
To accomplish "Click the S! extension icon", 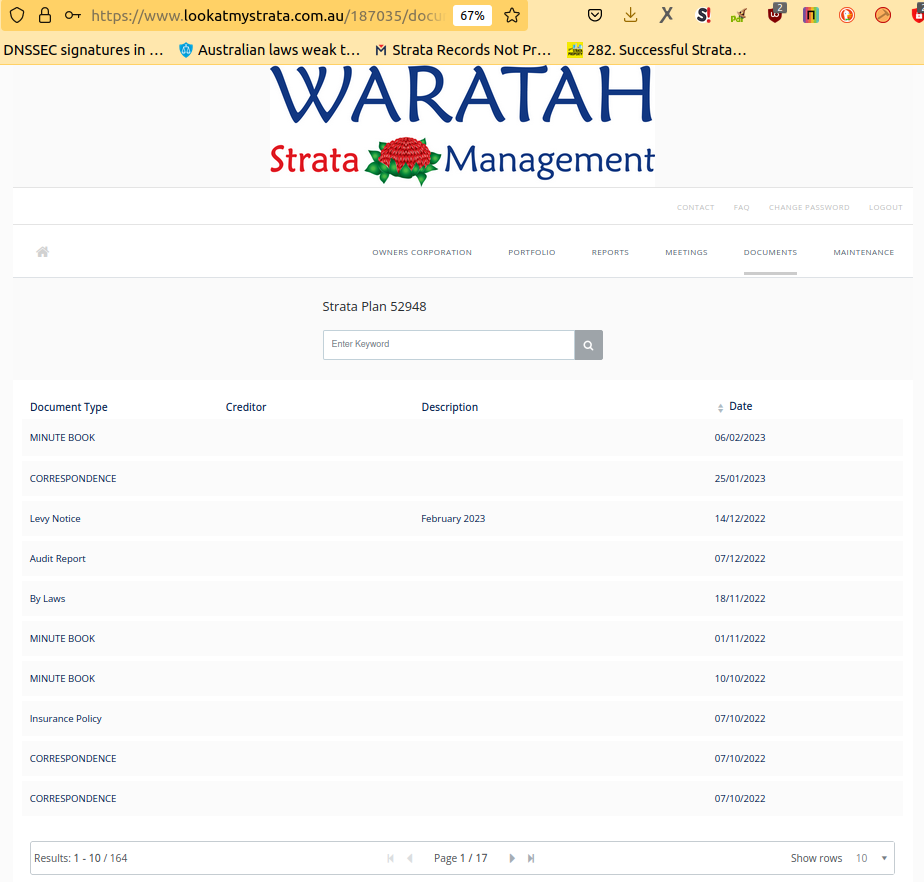I will [703, 15].
